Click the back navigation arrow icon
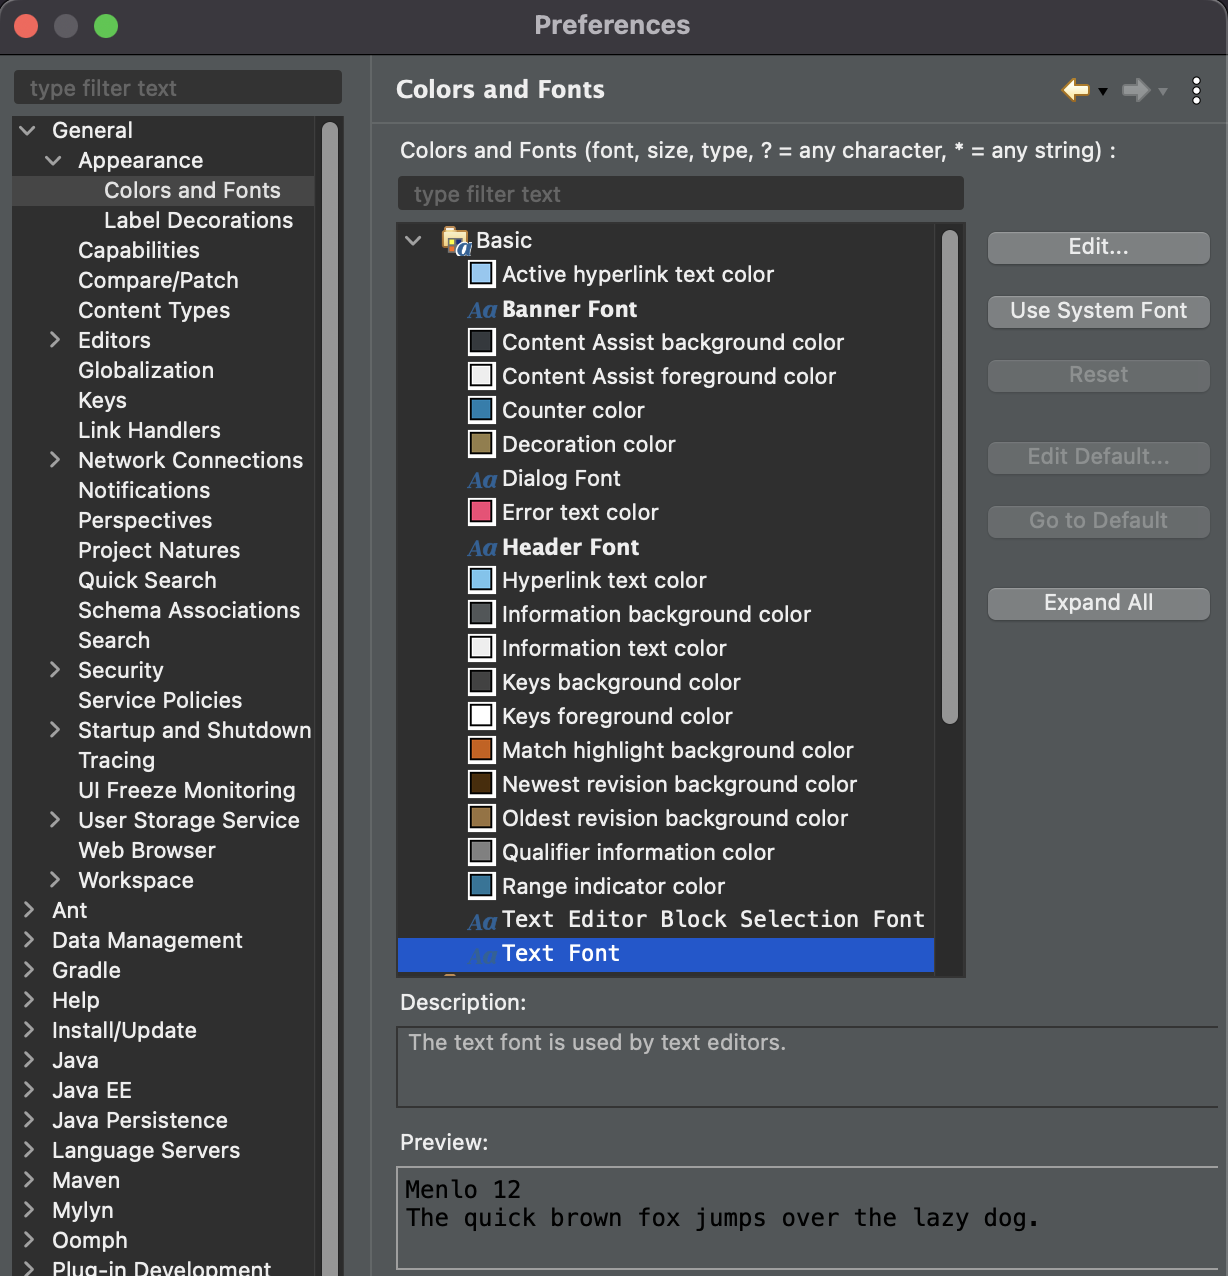The image size is (1228, 1276). coord(1076,90)
